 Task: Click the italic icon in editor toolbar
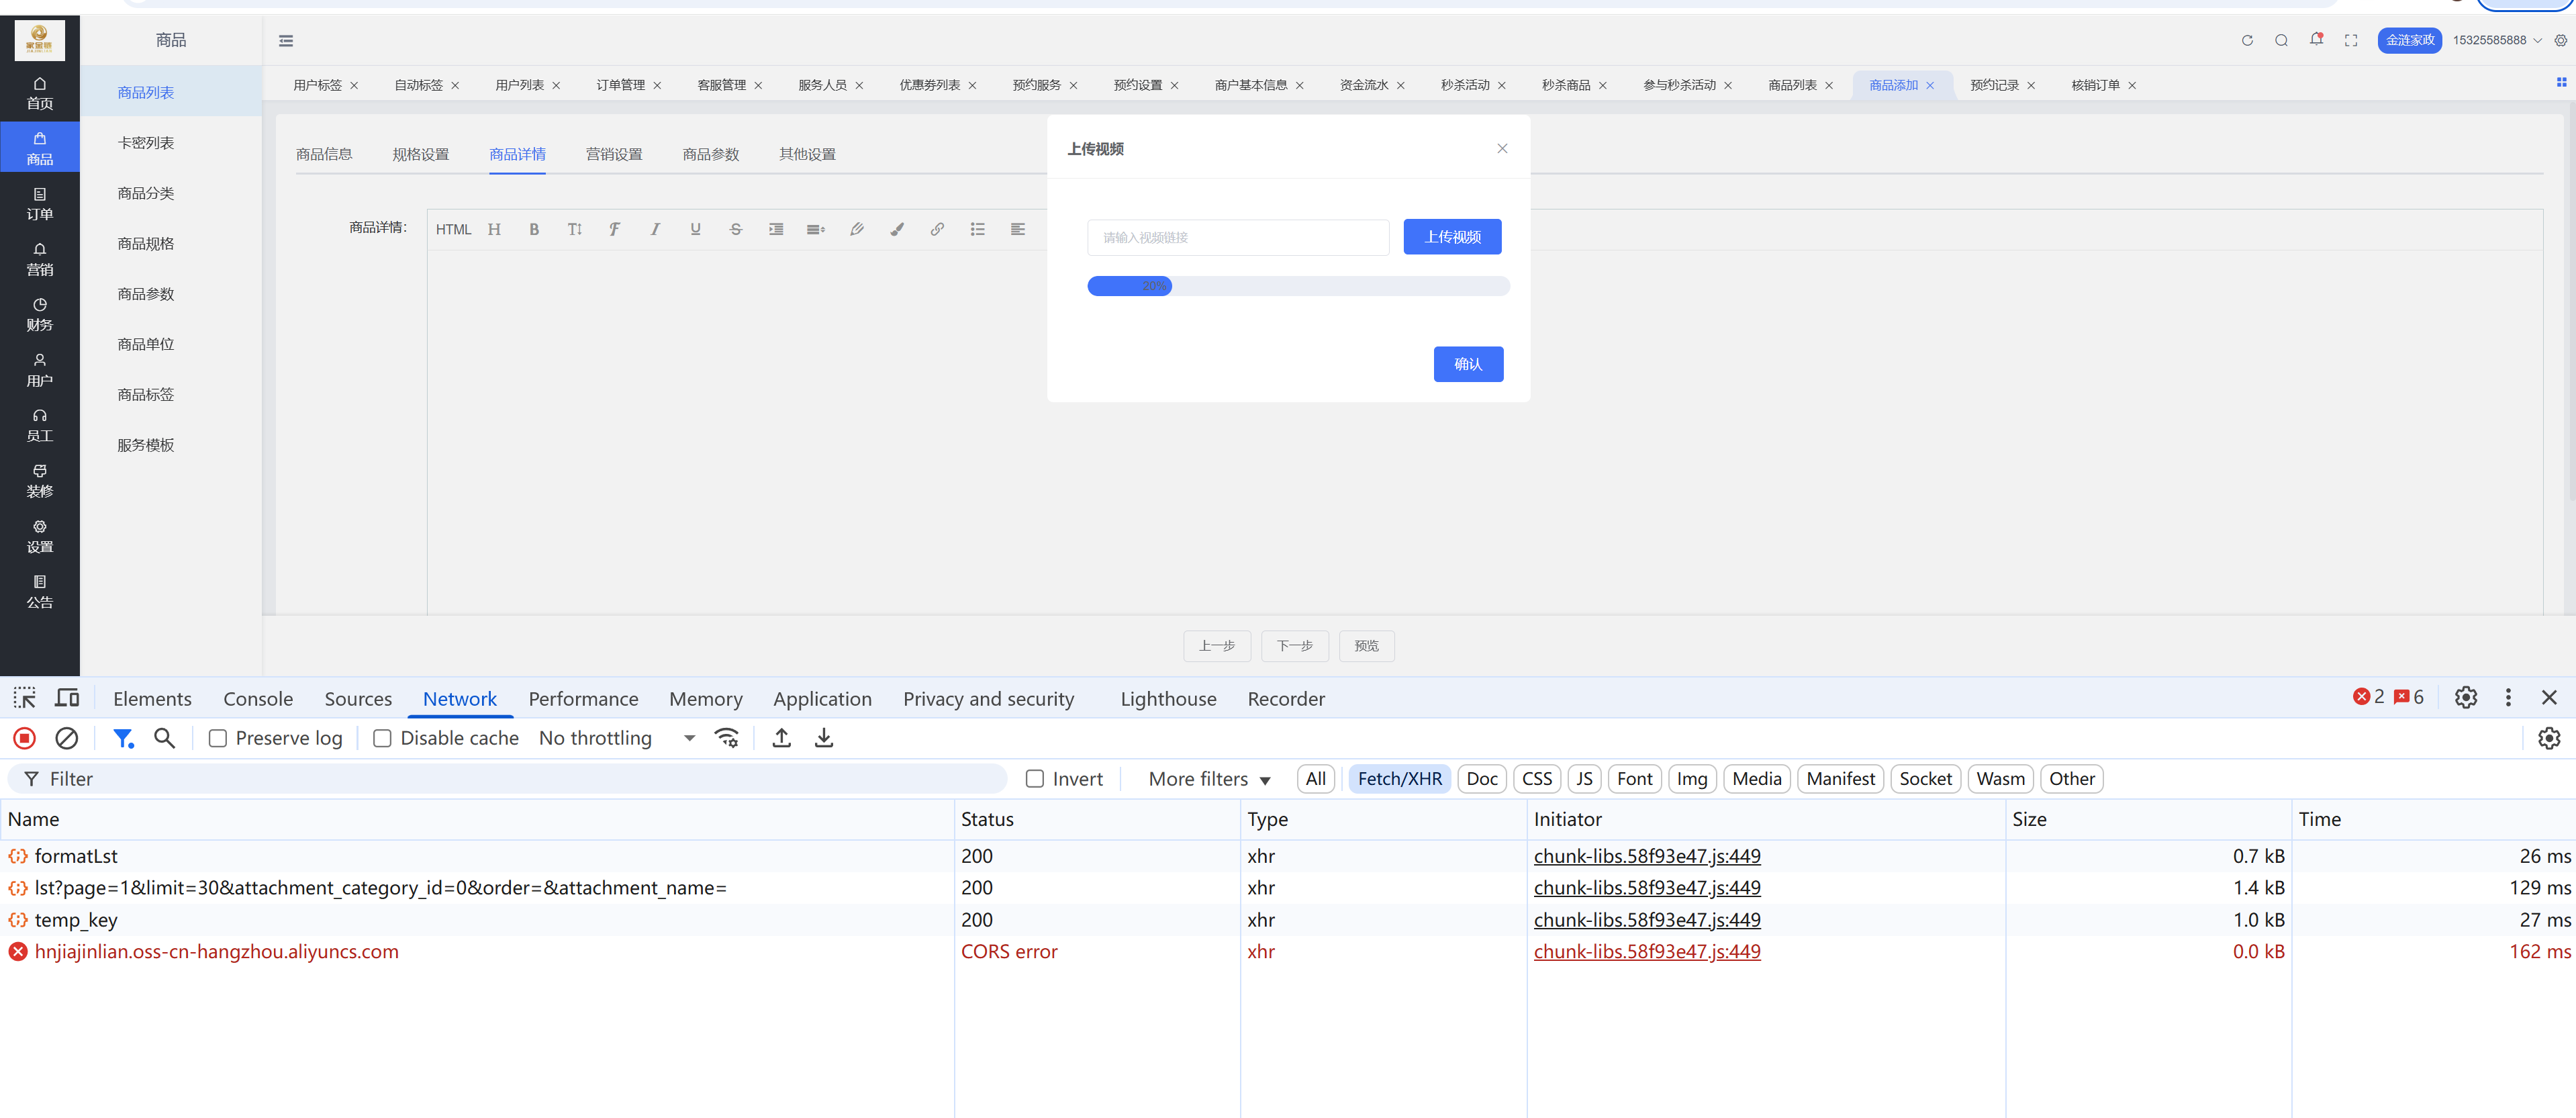click(655, 229)
